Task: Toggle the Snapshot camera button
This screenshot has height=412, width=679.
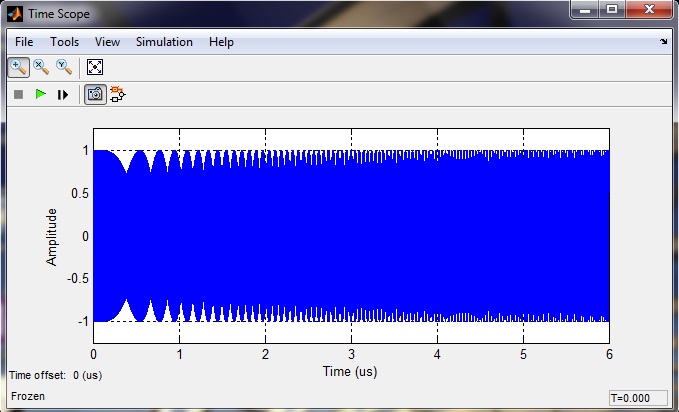Action: click(x=94, y=95)
